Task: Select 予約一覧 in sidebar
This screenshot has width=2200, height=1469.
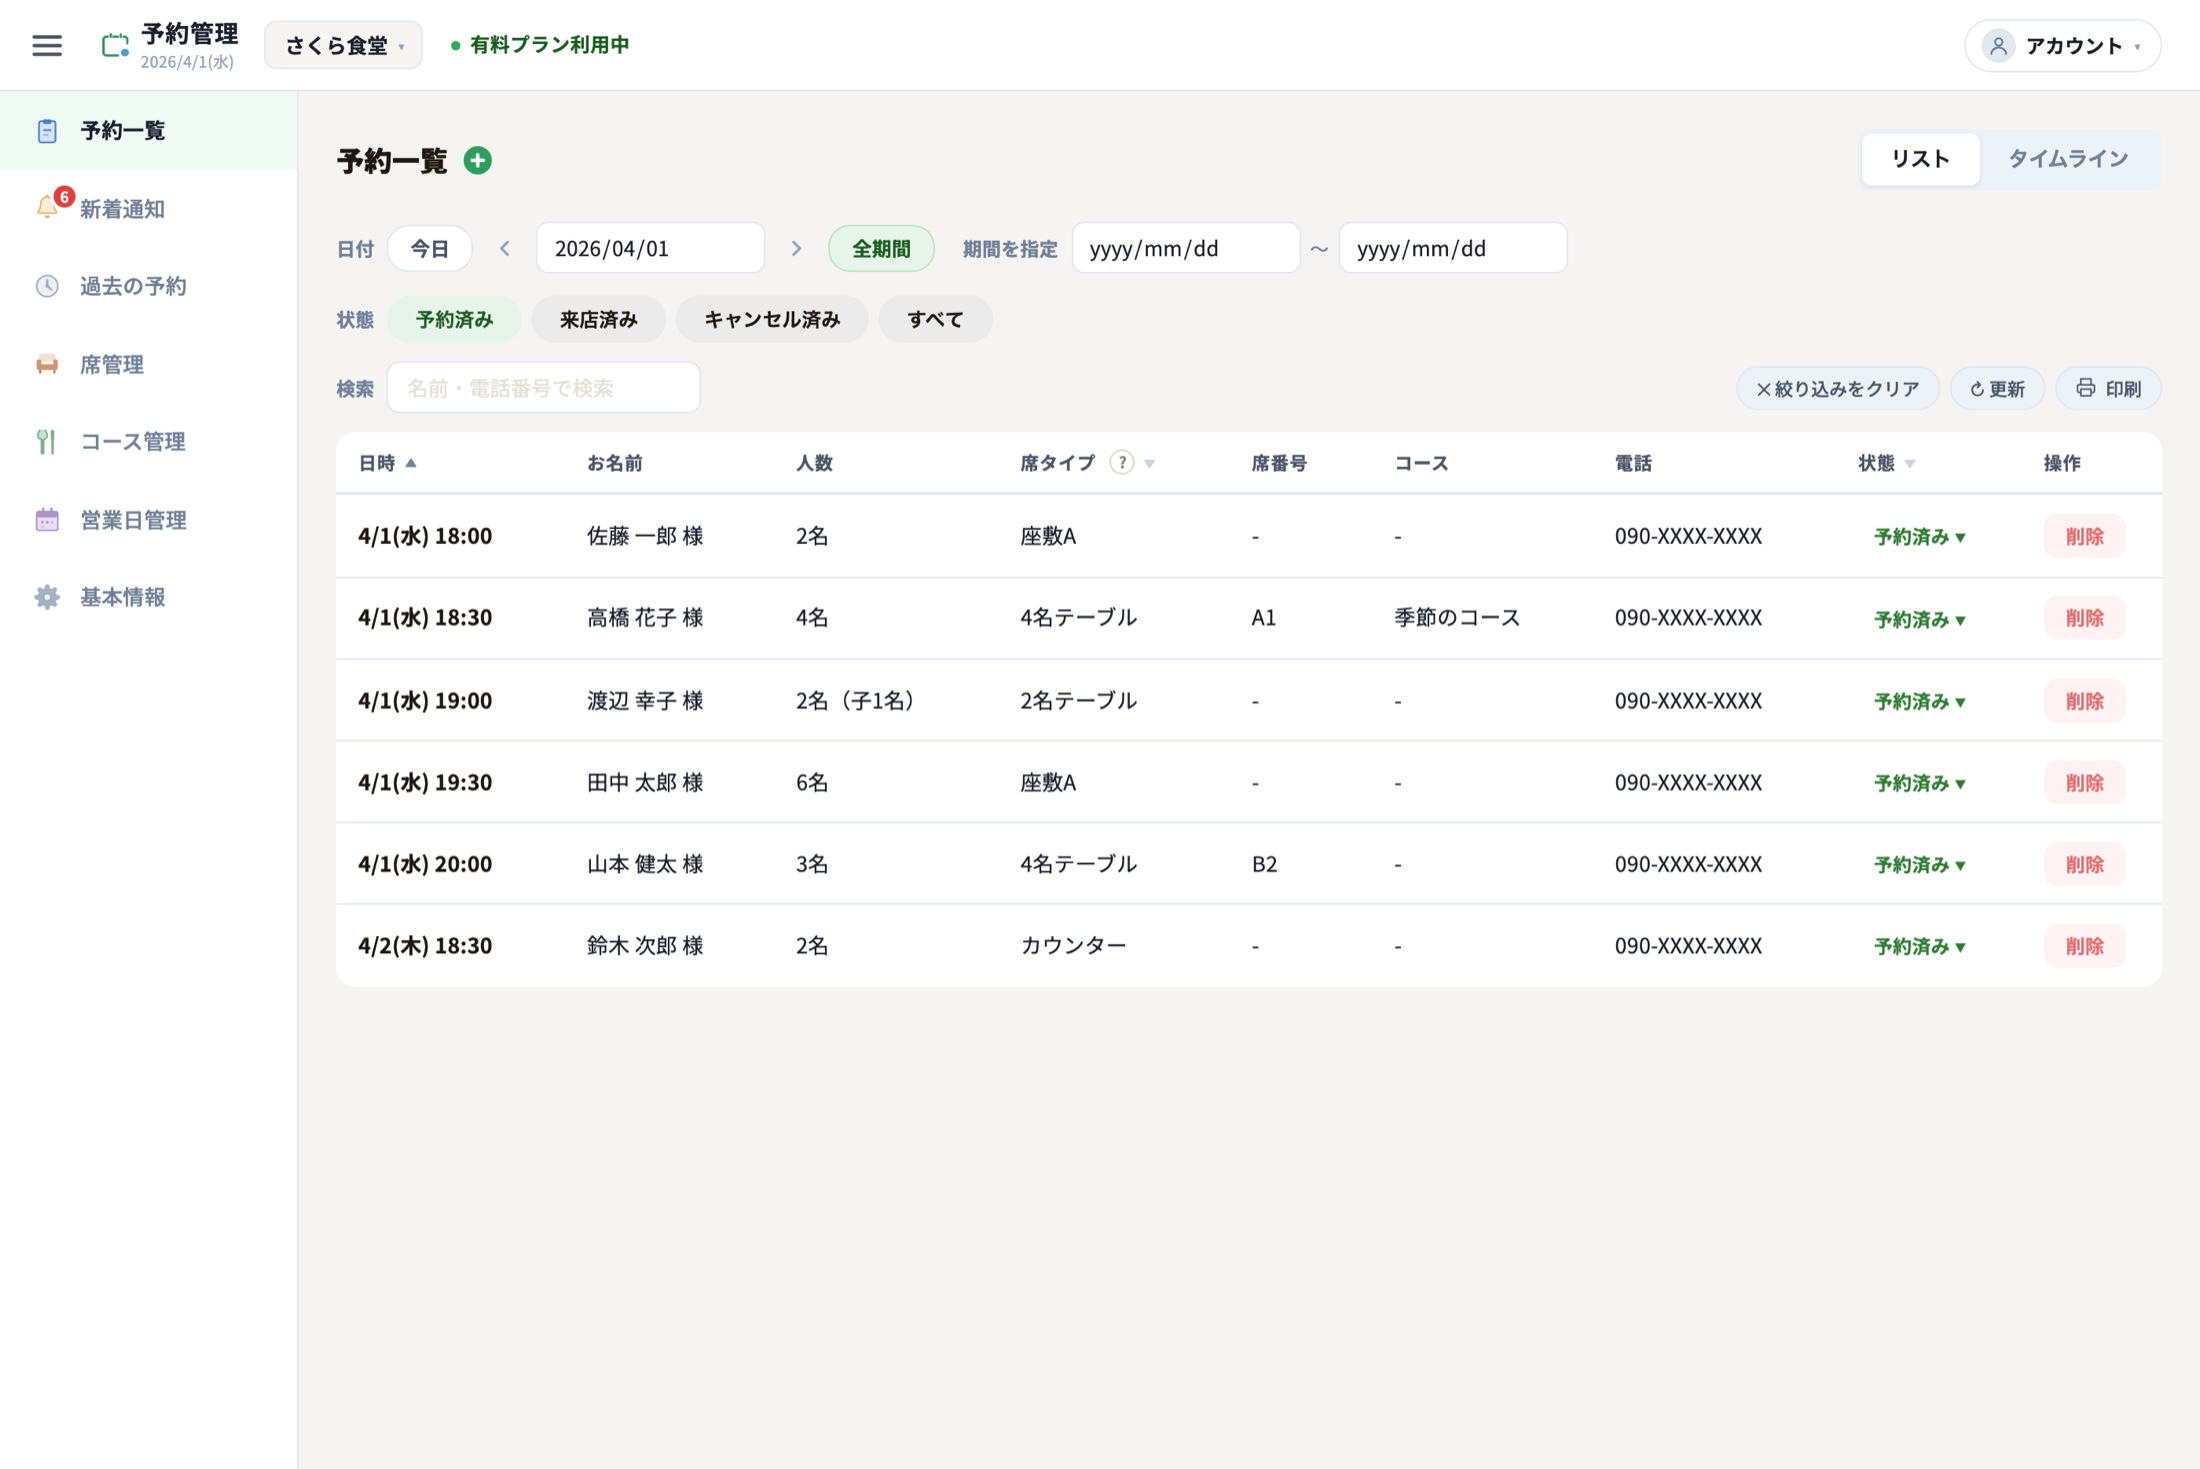Action: 148,131
